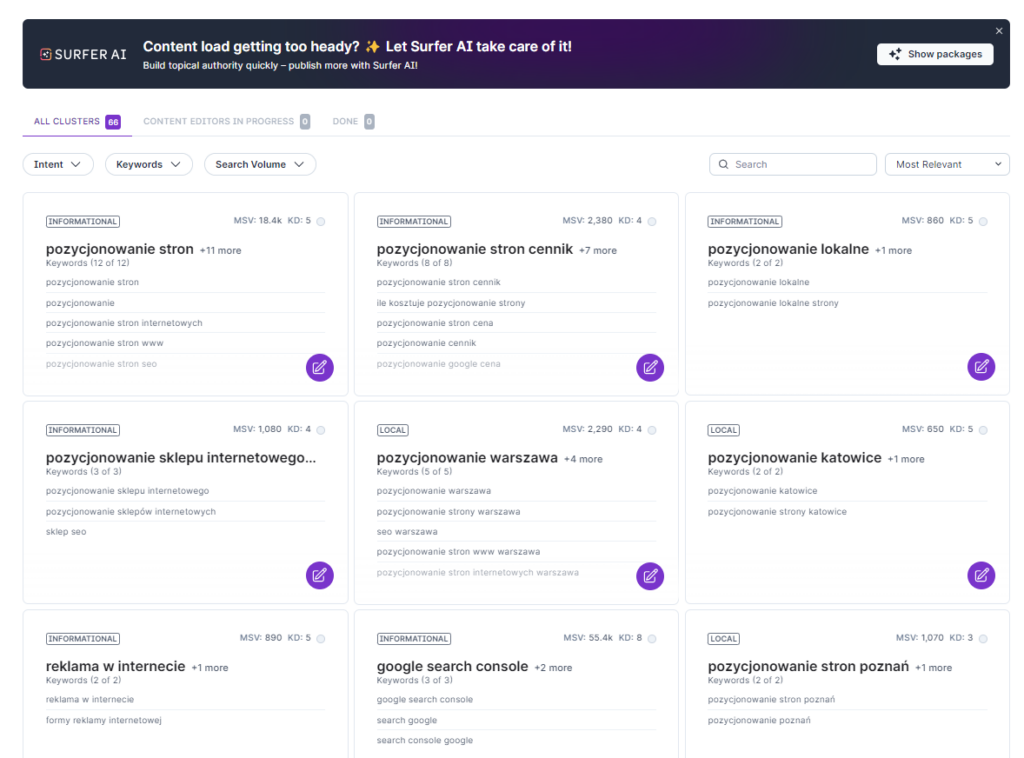Expand the Keywords filter dropdown

tap(148, 164)
